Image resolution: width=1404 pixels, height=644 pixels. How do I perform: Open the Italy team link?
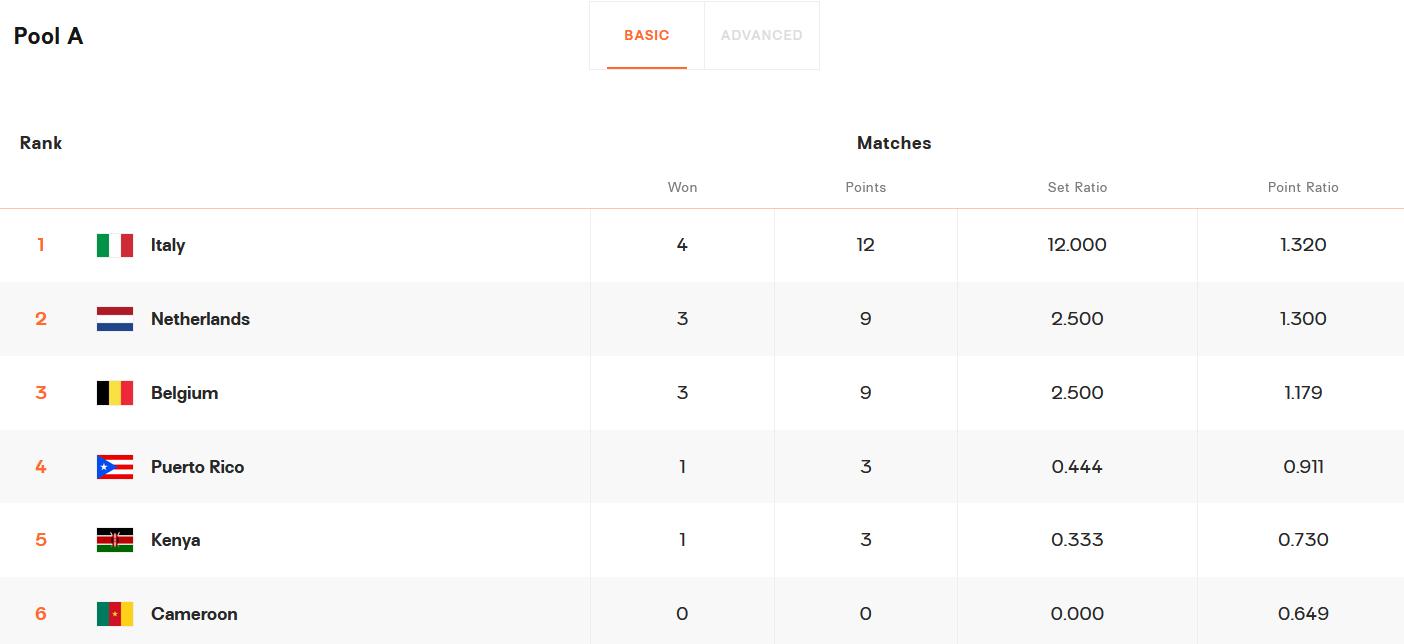(x=168, y=245)
